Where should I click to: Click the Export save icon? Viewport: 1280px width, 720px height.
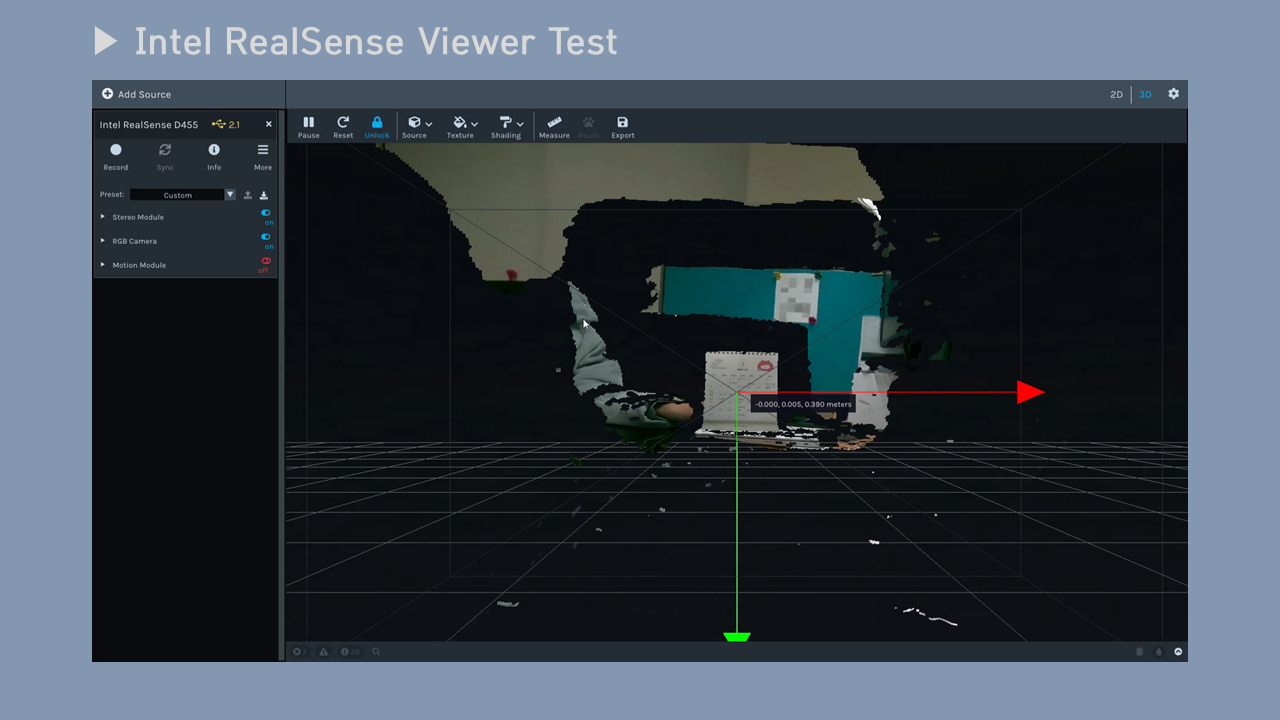click(622, 122)
